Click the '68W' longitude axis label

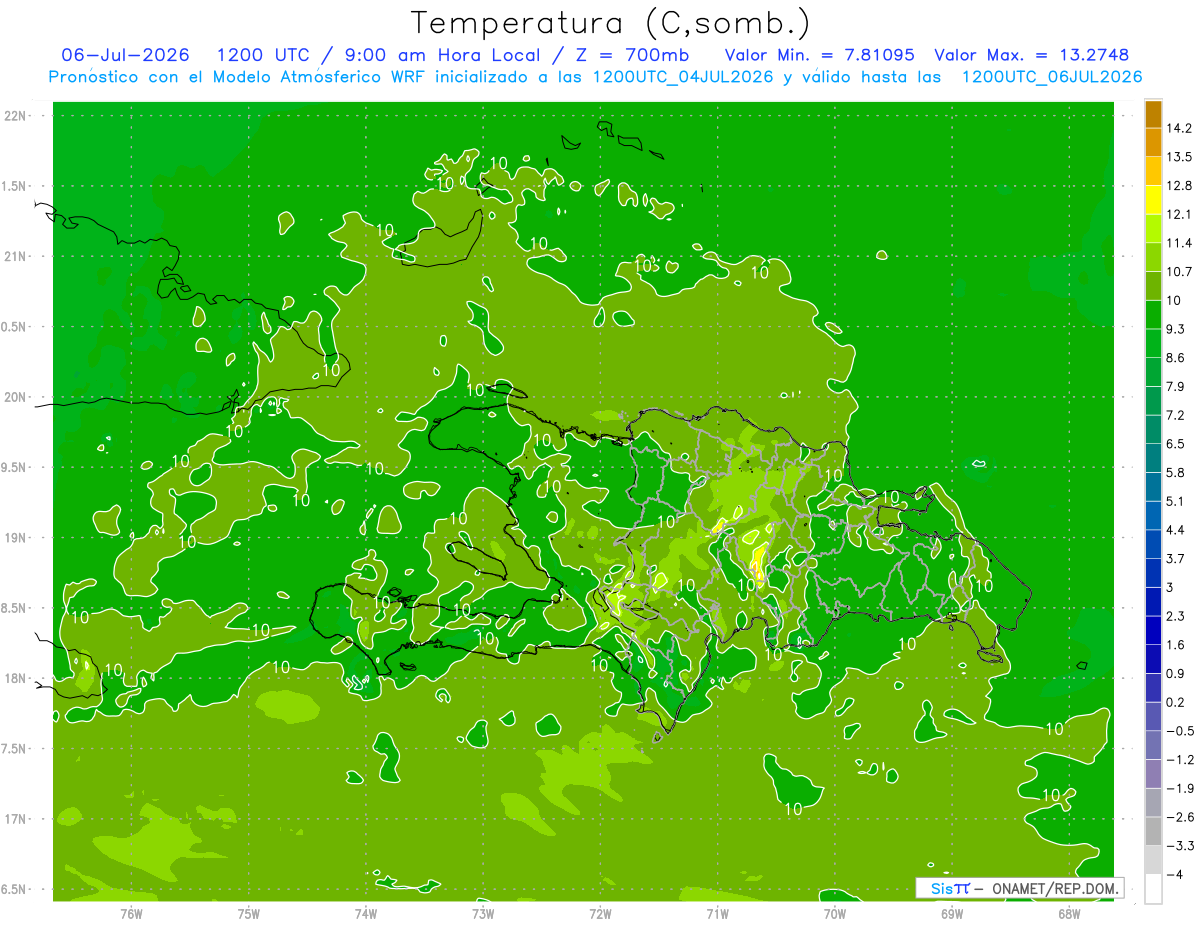(1069, 913)
